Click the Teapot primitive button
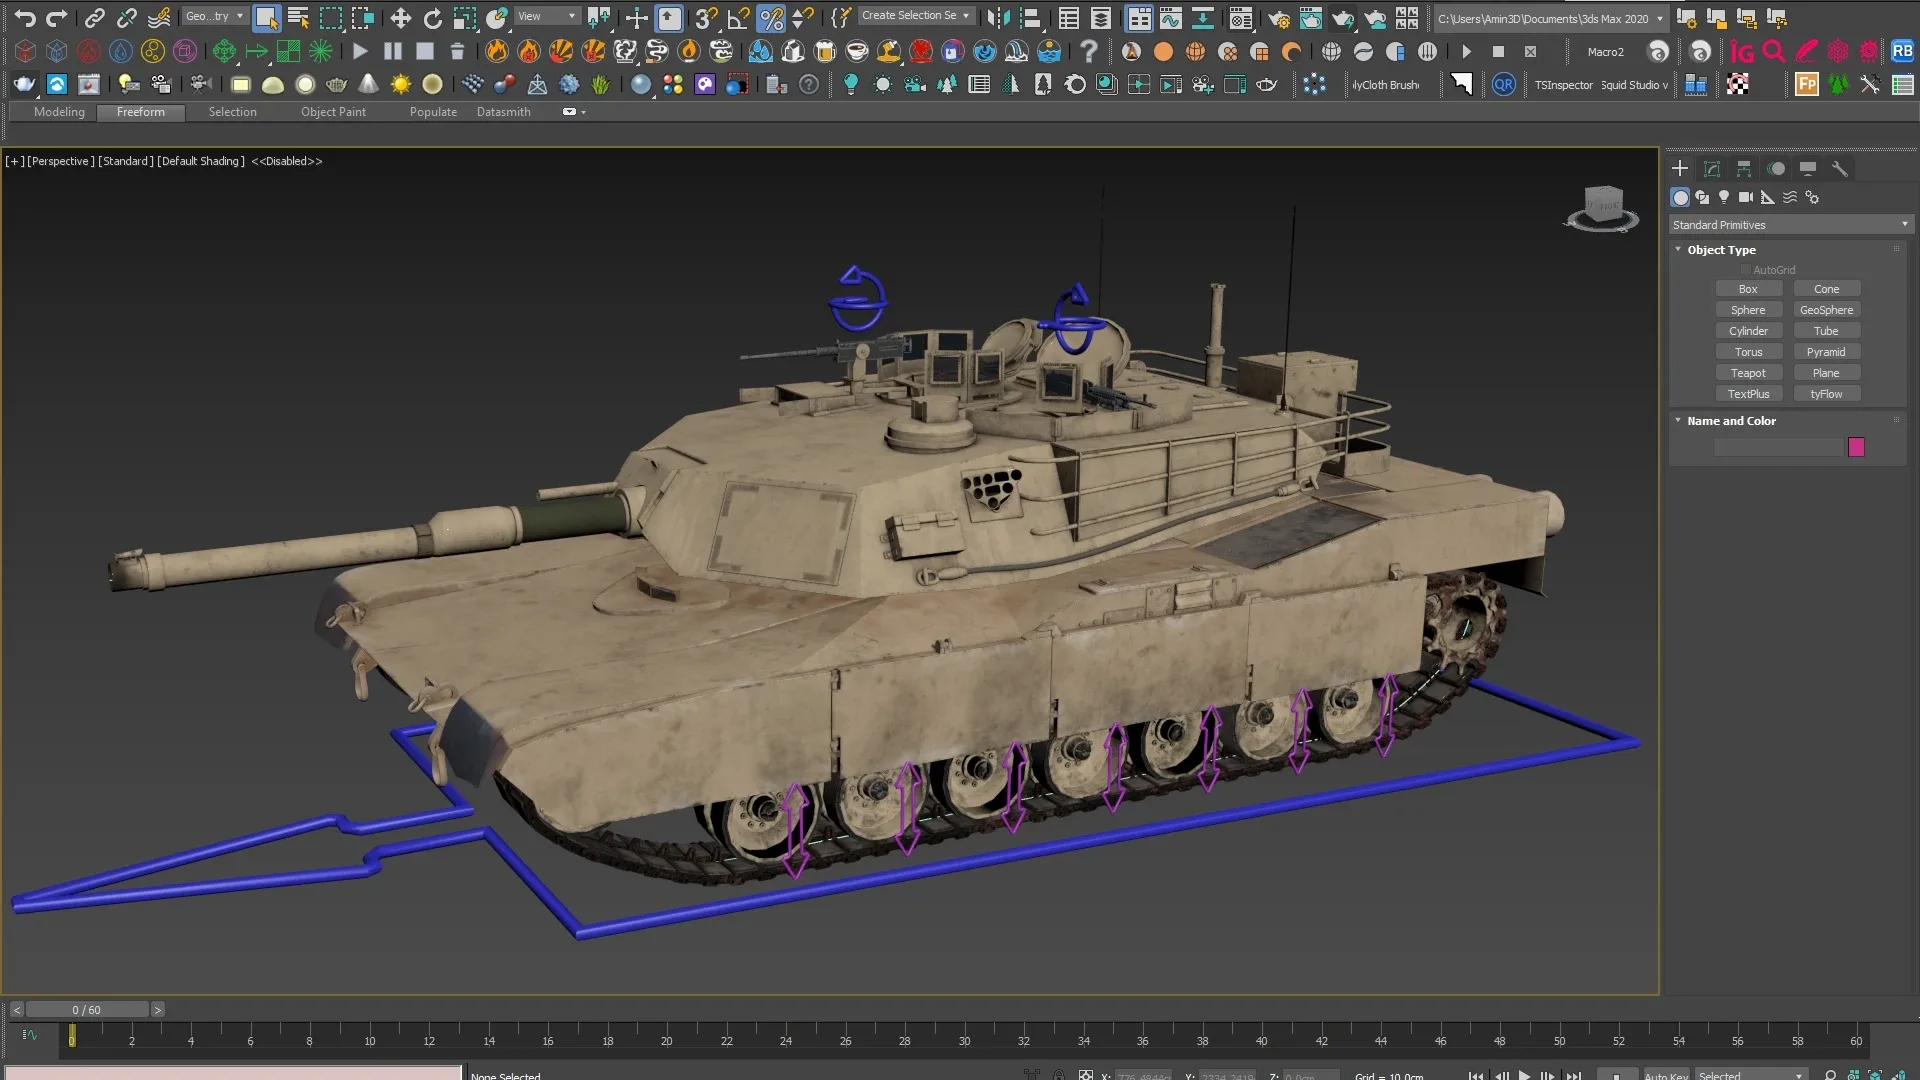The height and width of the screenshot is (1080, 1920). 1748,373
